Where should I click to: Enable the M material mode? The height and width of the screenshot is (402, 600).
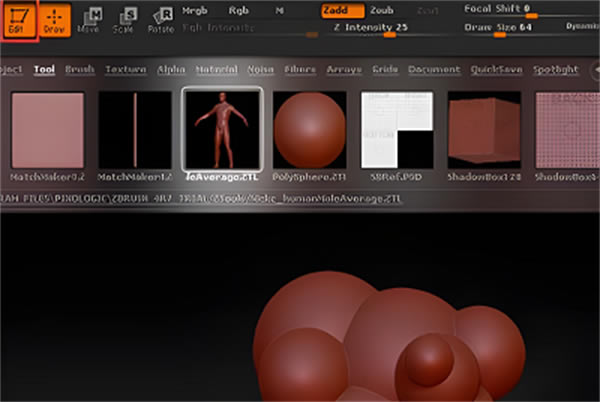point(280,11)
